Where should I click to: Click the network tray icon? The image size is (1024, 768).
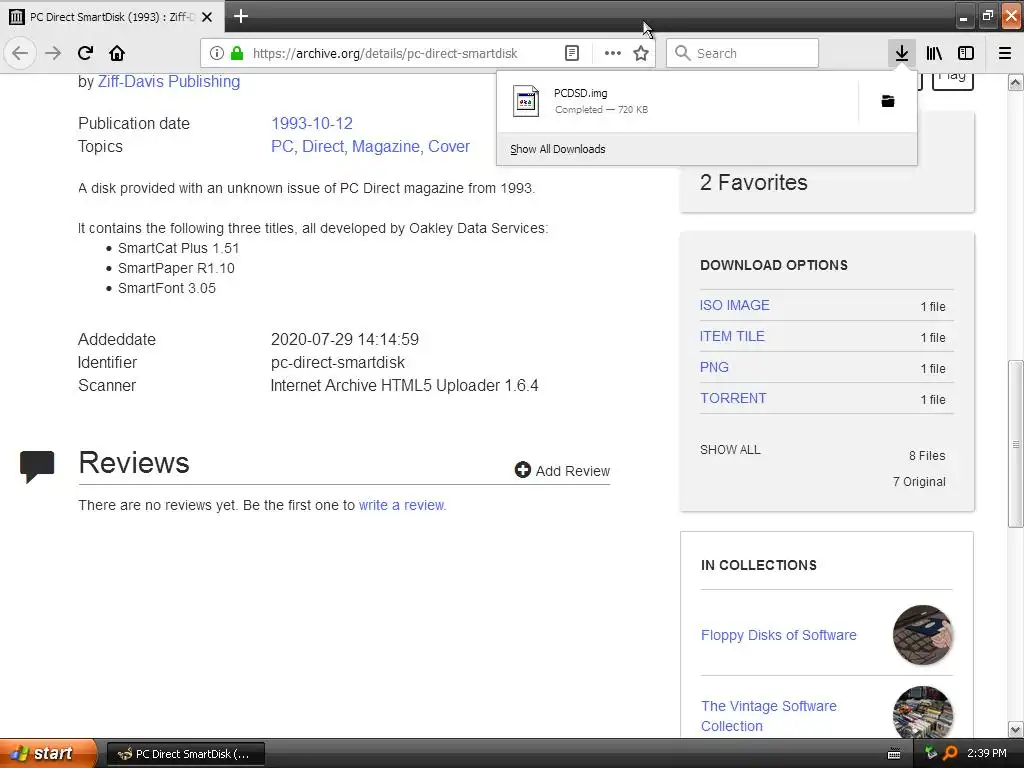click(931, 753)
